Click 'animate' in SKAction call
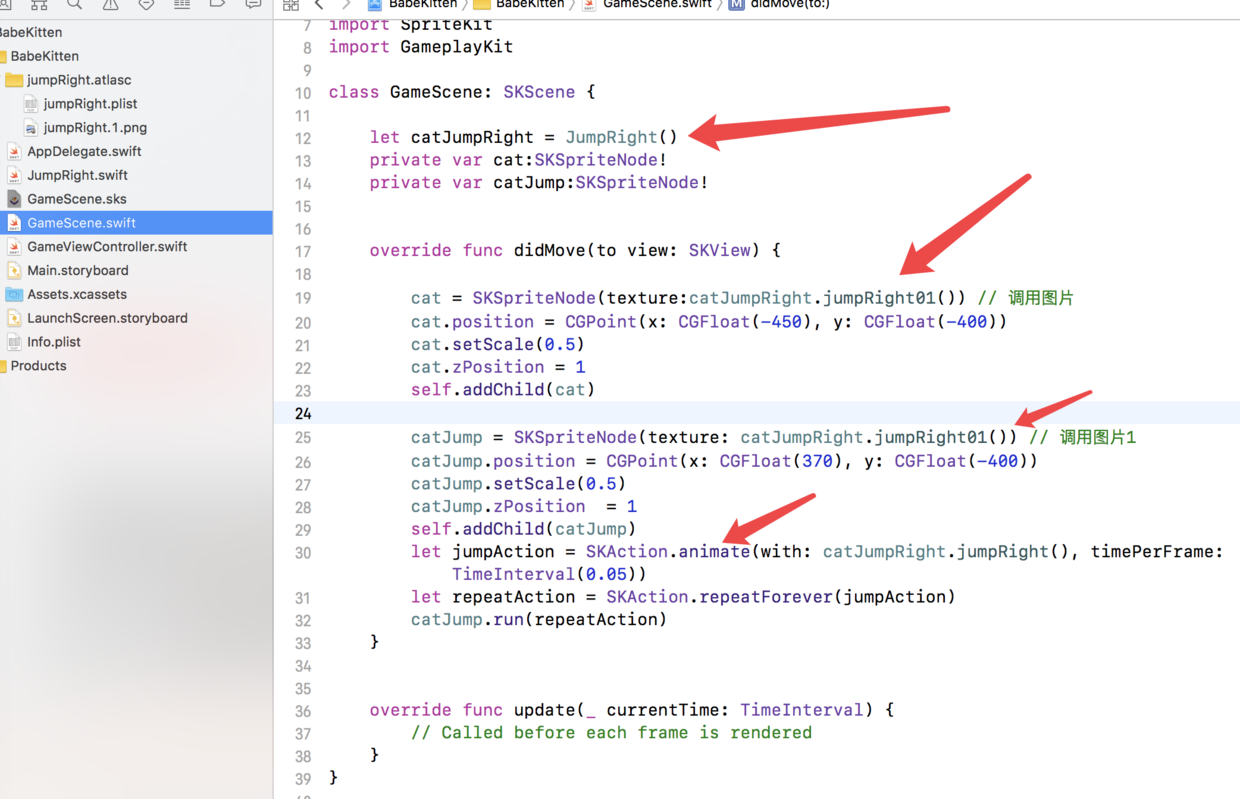1240x799 pixels. coord(714,552)
